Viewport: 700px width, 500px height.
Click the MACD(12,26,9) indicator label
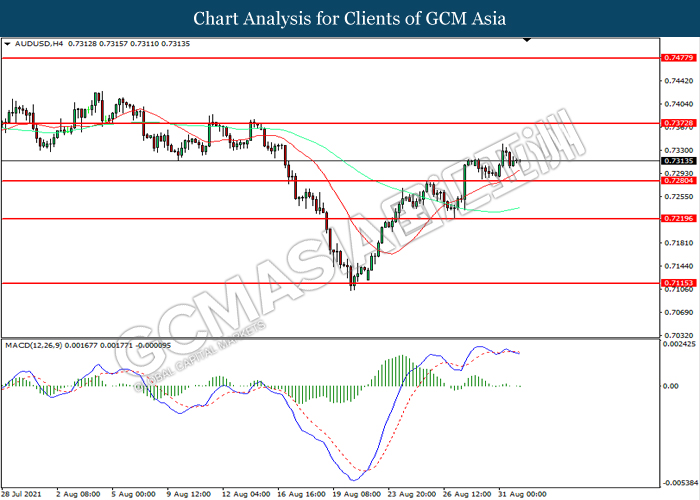tap(33, 345)
